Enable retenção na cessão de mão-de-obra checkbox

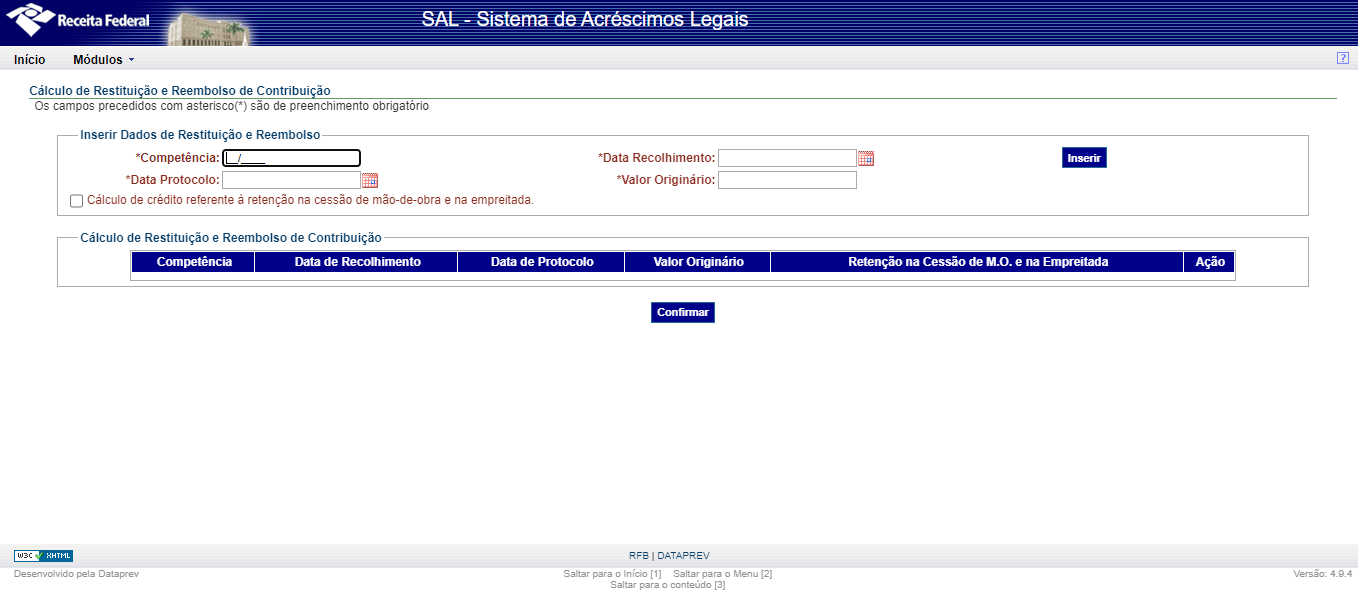click(x=77, y=201)
